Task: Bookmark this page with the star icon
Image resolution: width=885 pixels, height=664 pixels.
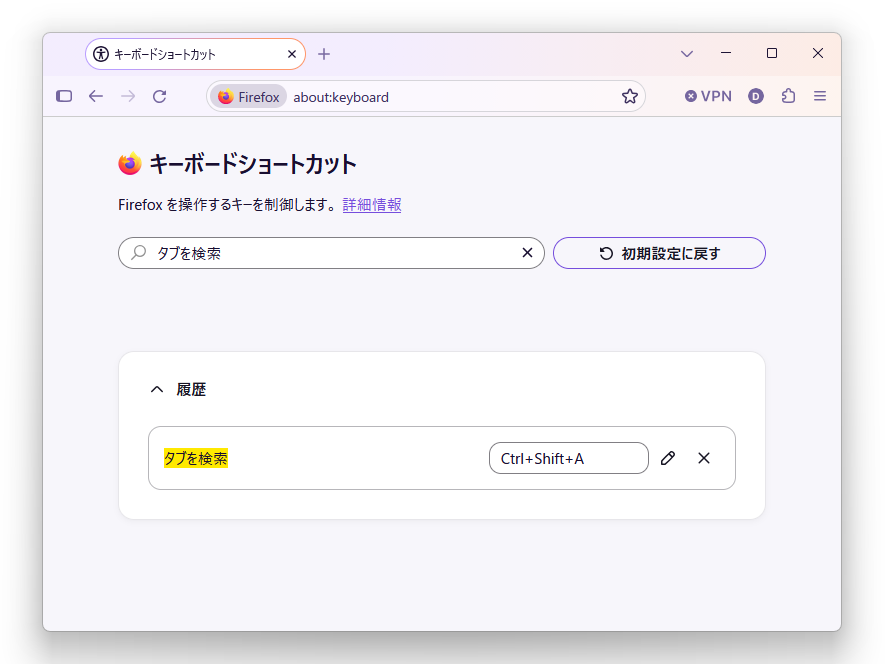Action: coord(630,97)
